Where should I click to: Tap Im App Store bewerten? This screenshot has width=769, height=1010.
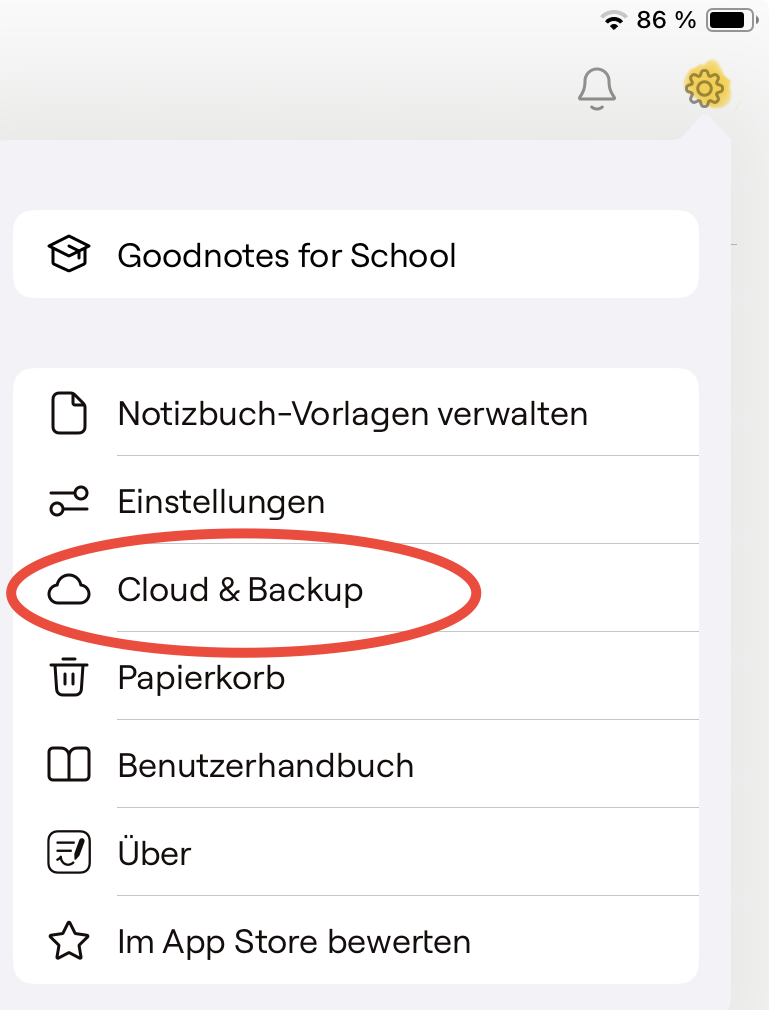click(294, 941)
